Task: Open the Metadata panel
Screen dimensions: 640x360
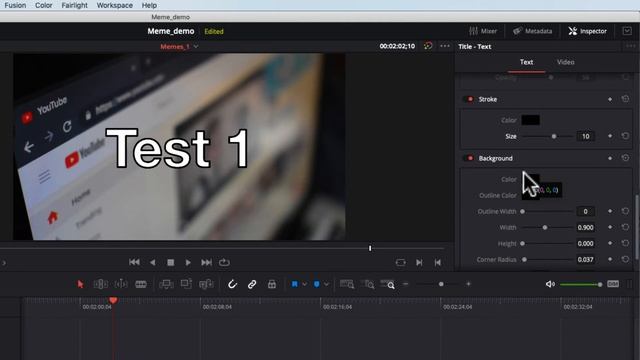Action: [x=533, y=31]
